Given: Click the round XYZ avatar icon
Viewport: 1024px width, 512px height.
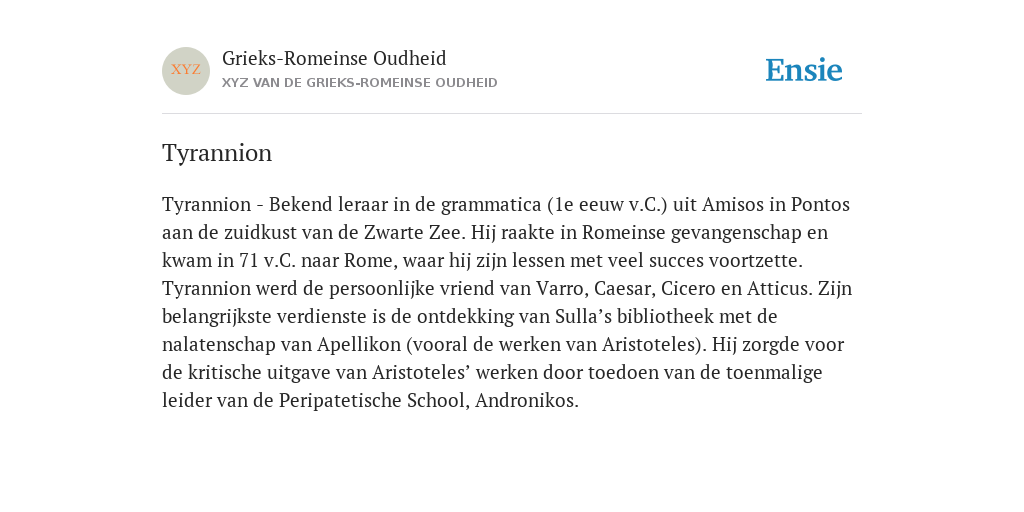Looking at the screenshot, I should tap(186, 71).
